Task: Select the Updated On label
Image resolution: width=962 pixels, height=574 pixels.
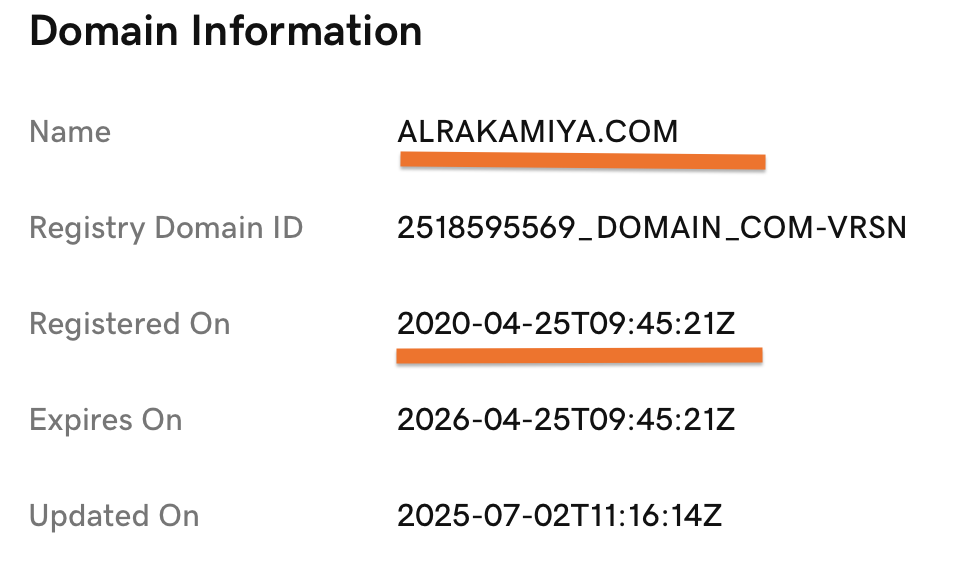Action: [114, 516]
